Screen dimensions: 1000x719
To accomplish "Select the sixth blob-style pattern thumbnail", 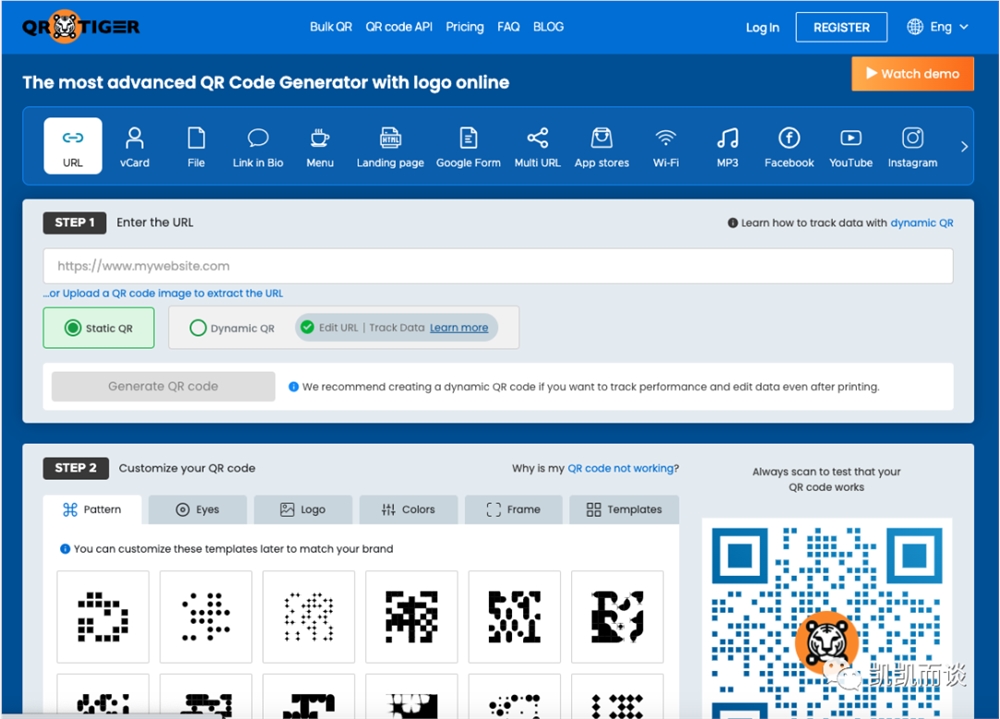I will (x=617, y=616).
